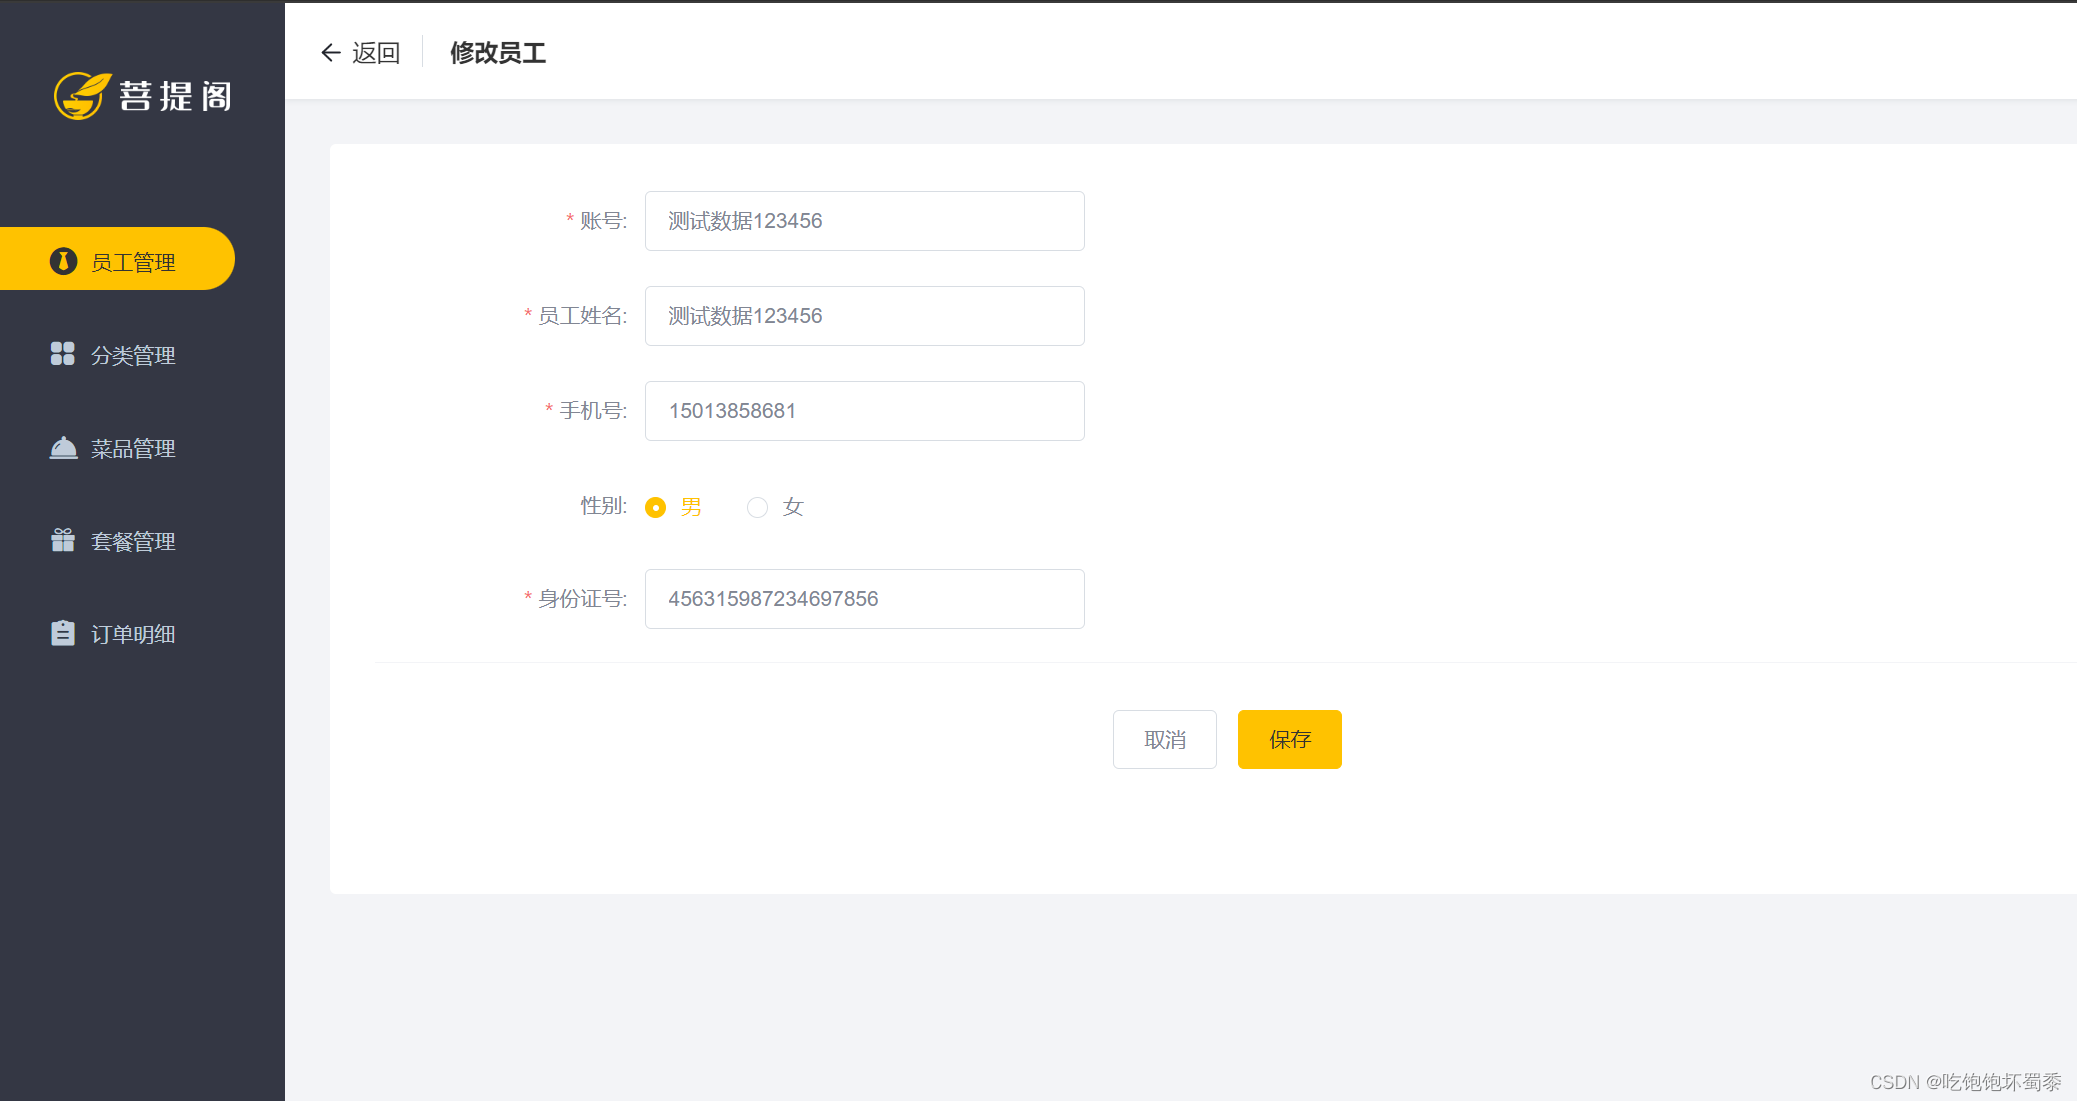Select the 女 gender radio button
The width and height of the screenshot is (2077, 1101).
[x=757, y=507]
